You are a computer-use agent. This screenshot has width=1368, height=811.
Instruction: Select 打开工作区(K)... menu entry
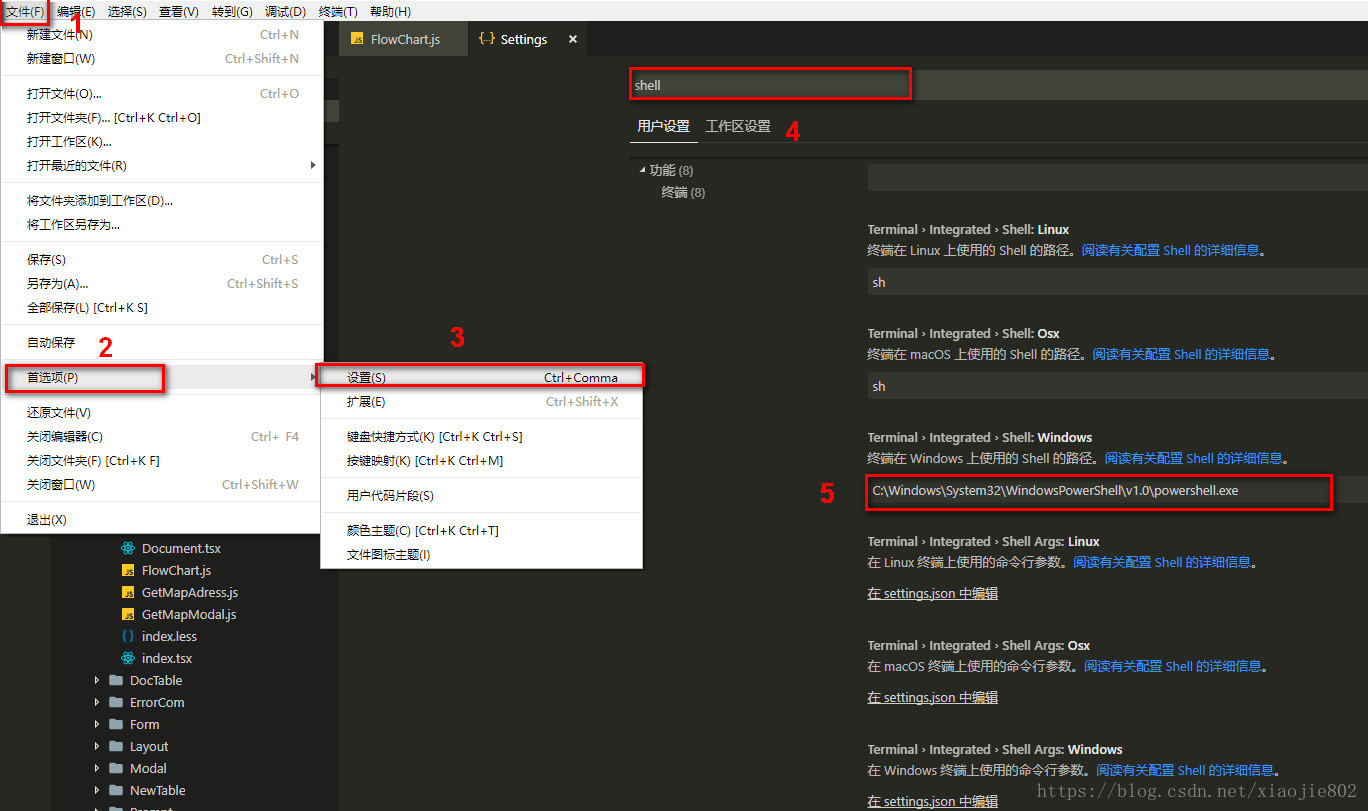(x=162, y=142)
